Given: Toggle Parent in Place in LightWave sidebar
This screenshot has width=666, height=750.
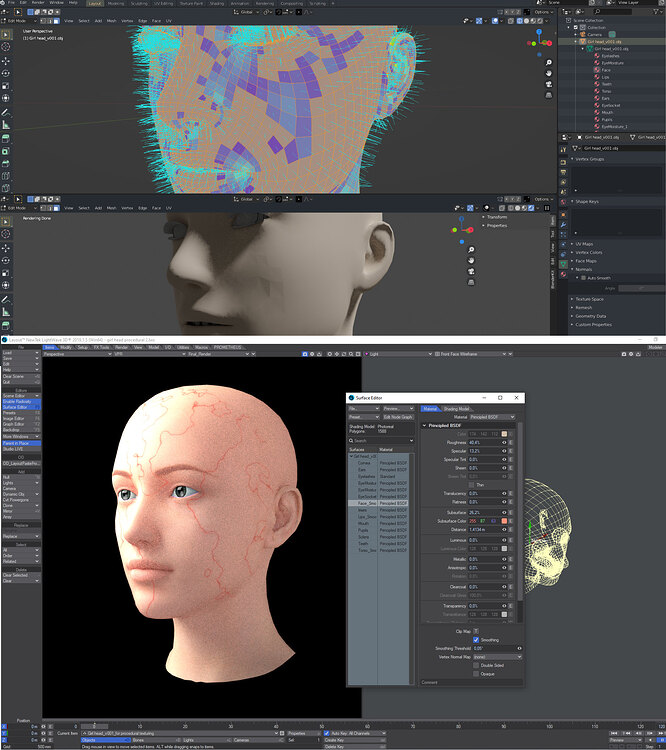Looking at the screenshot, I should 21,443.
